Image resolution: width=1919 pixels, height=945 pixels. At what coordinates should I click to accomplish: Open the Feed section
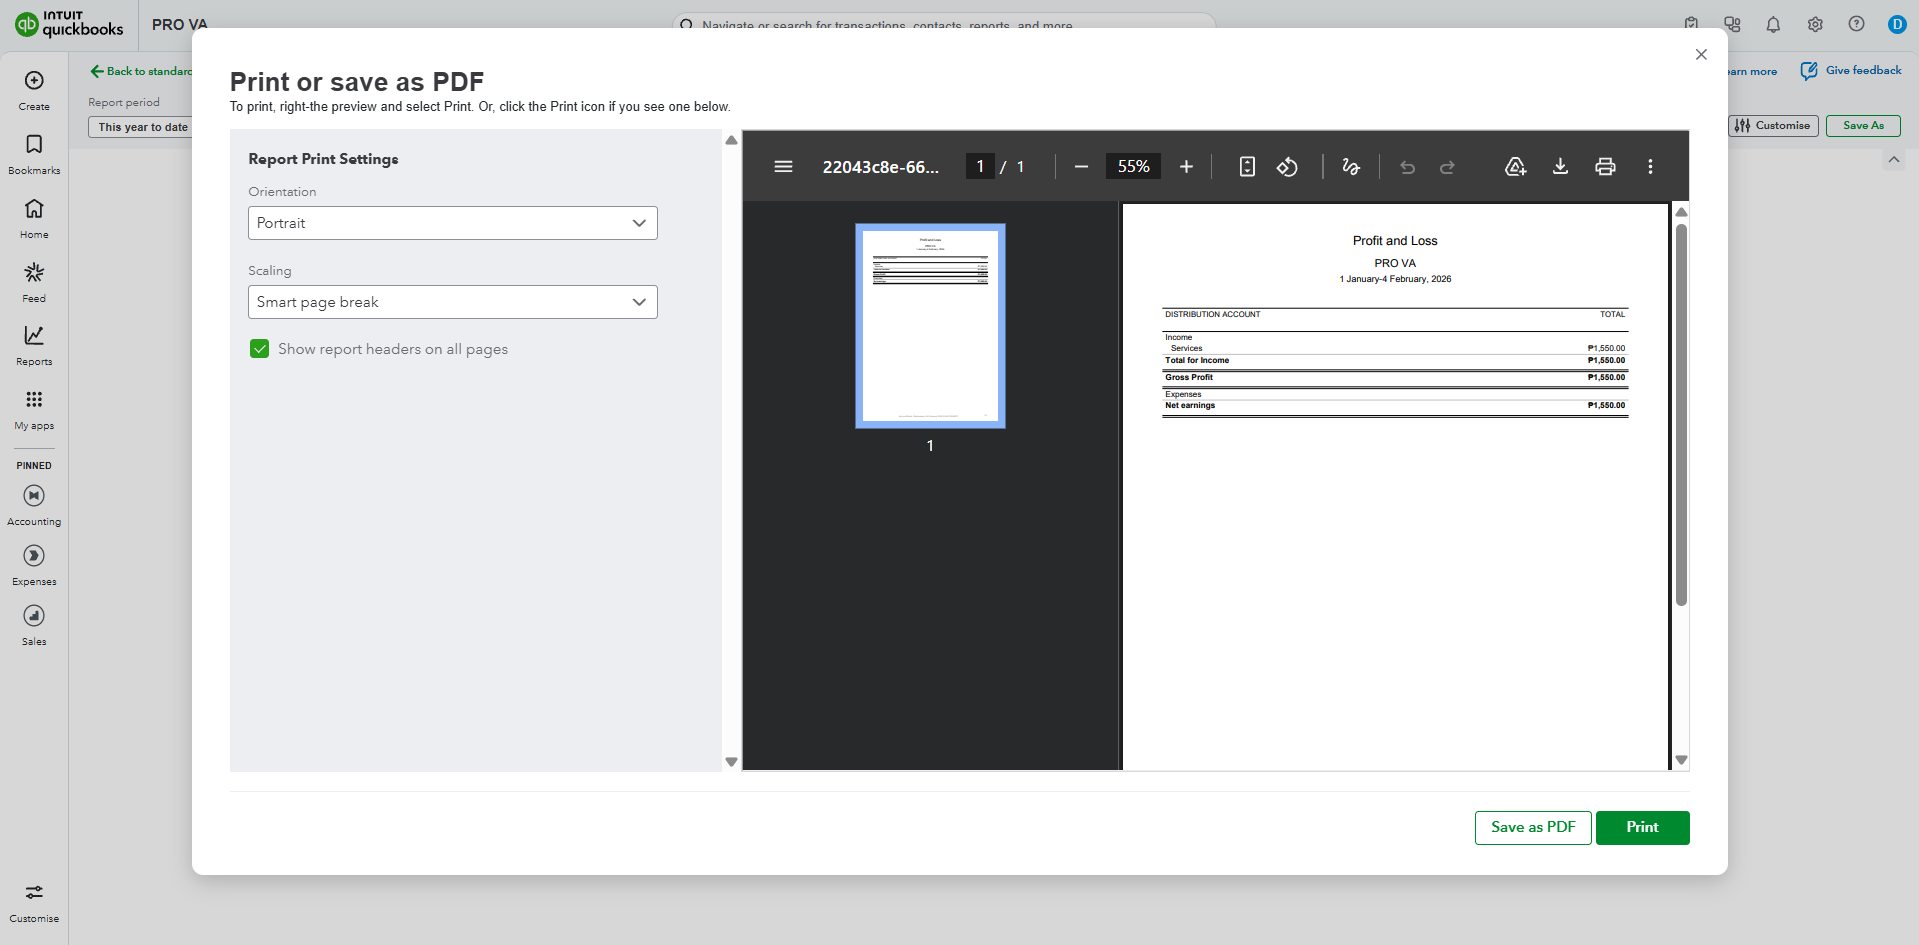34,282
